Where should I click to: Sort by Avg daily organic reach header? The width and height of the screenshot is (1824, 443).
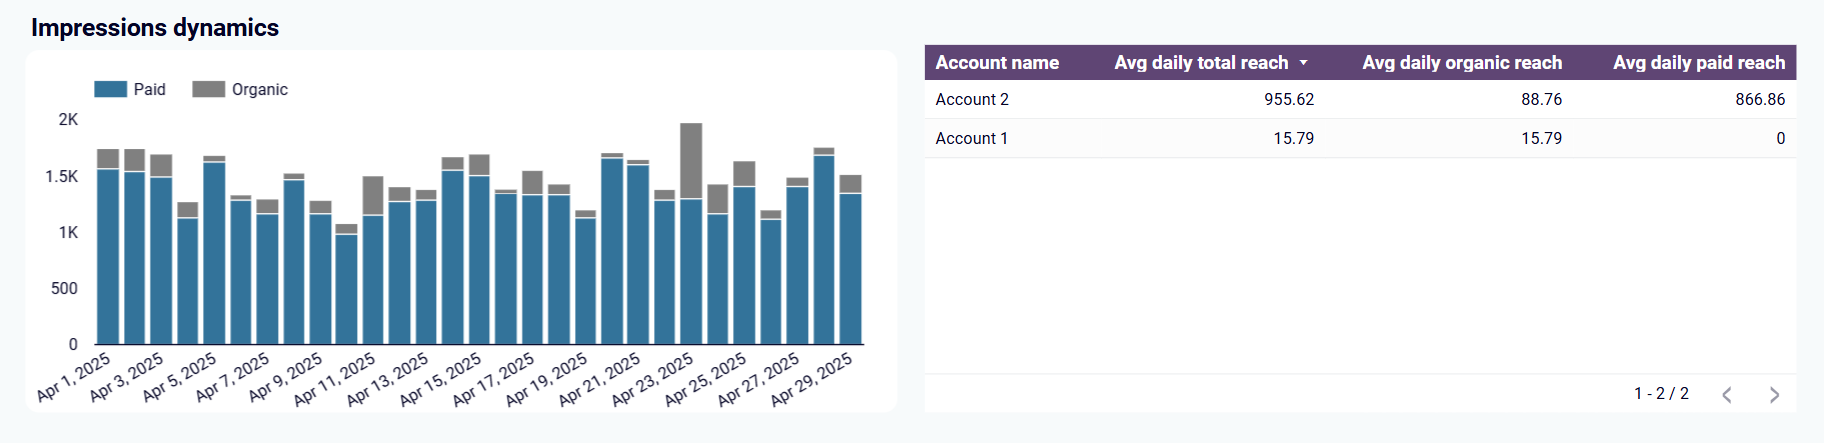coord(1461,63)
